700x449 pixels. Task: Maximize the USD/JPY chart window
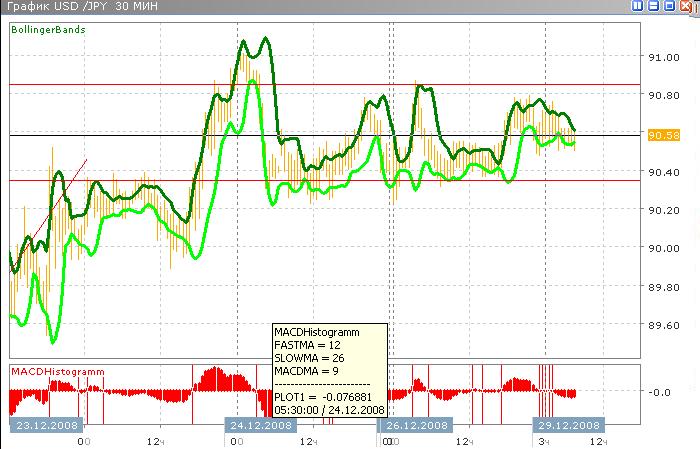pyautogui.click(x=669, y=6)
